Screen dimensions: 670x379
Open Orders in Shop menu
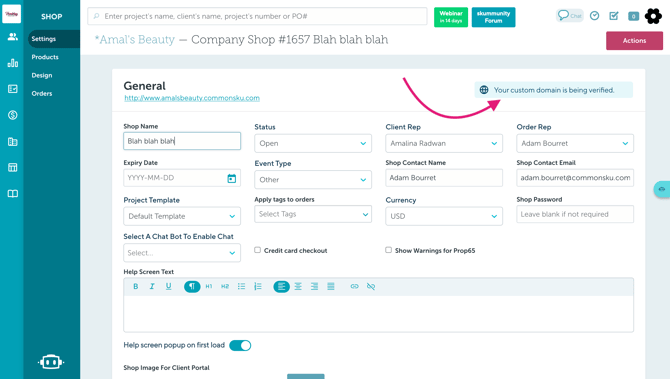point(42,94)
